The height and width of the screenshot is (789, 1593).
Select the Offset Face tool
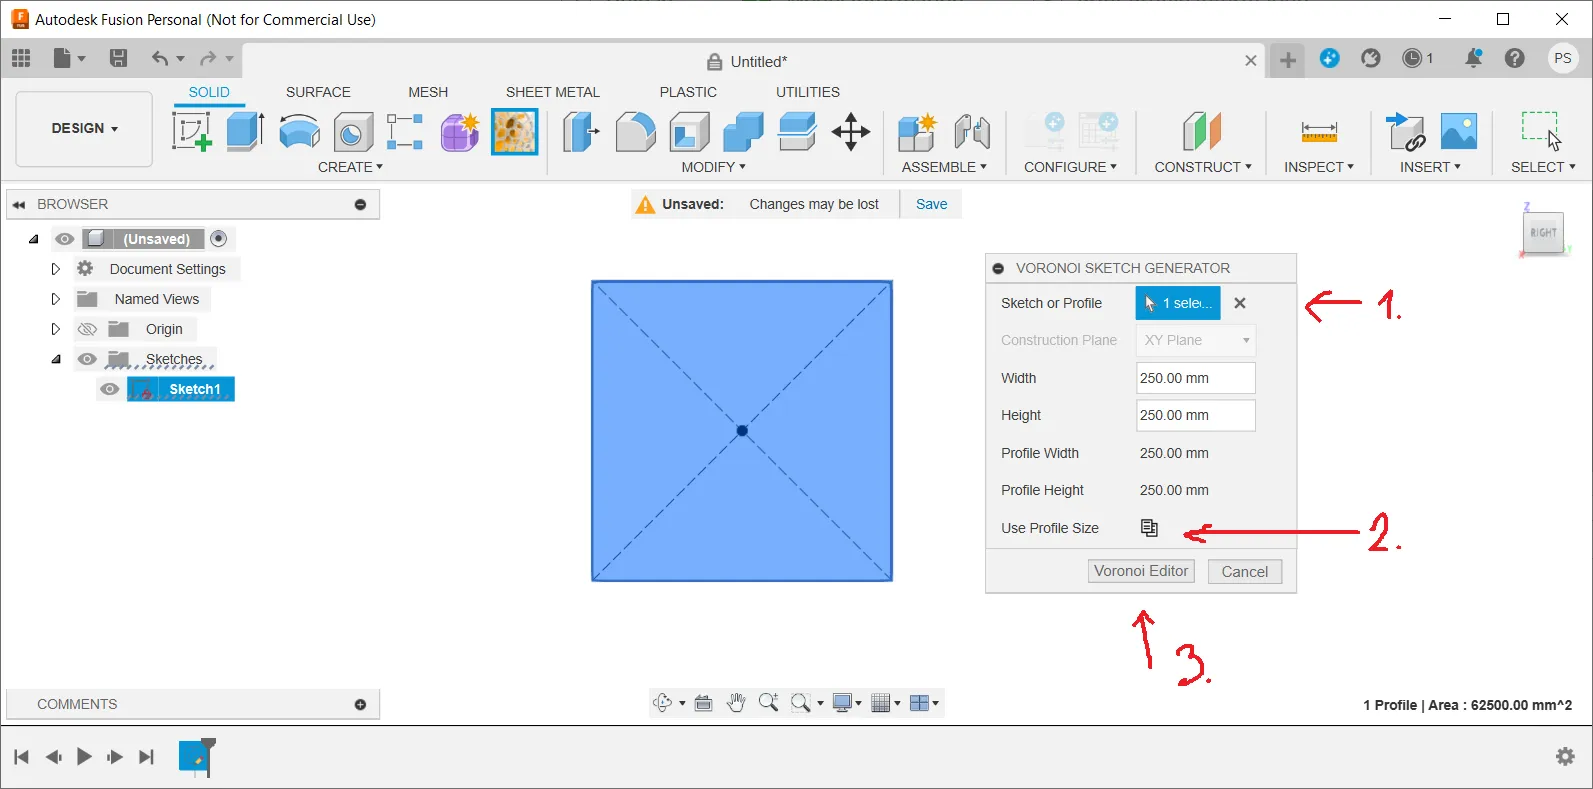(x=797, y=131)
